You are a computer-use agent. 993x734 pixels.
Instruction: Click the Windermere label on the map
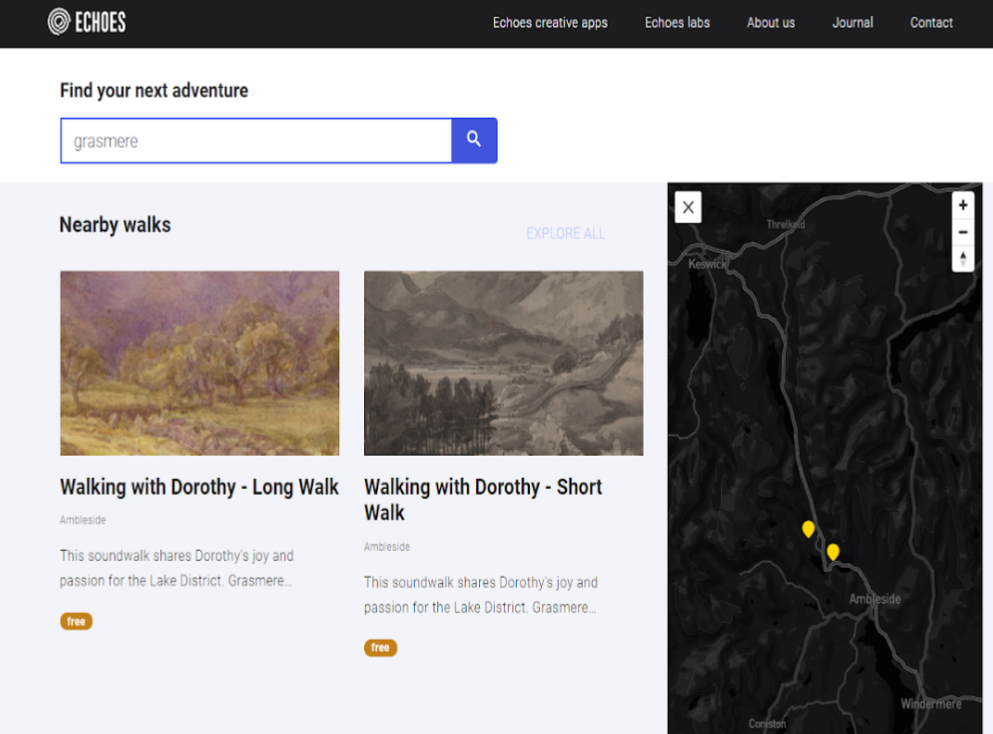coord(931,704)
